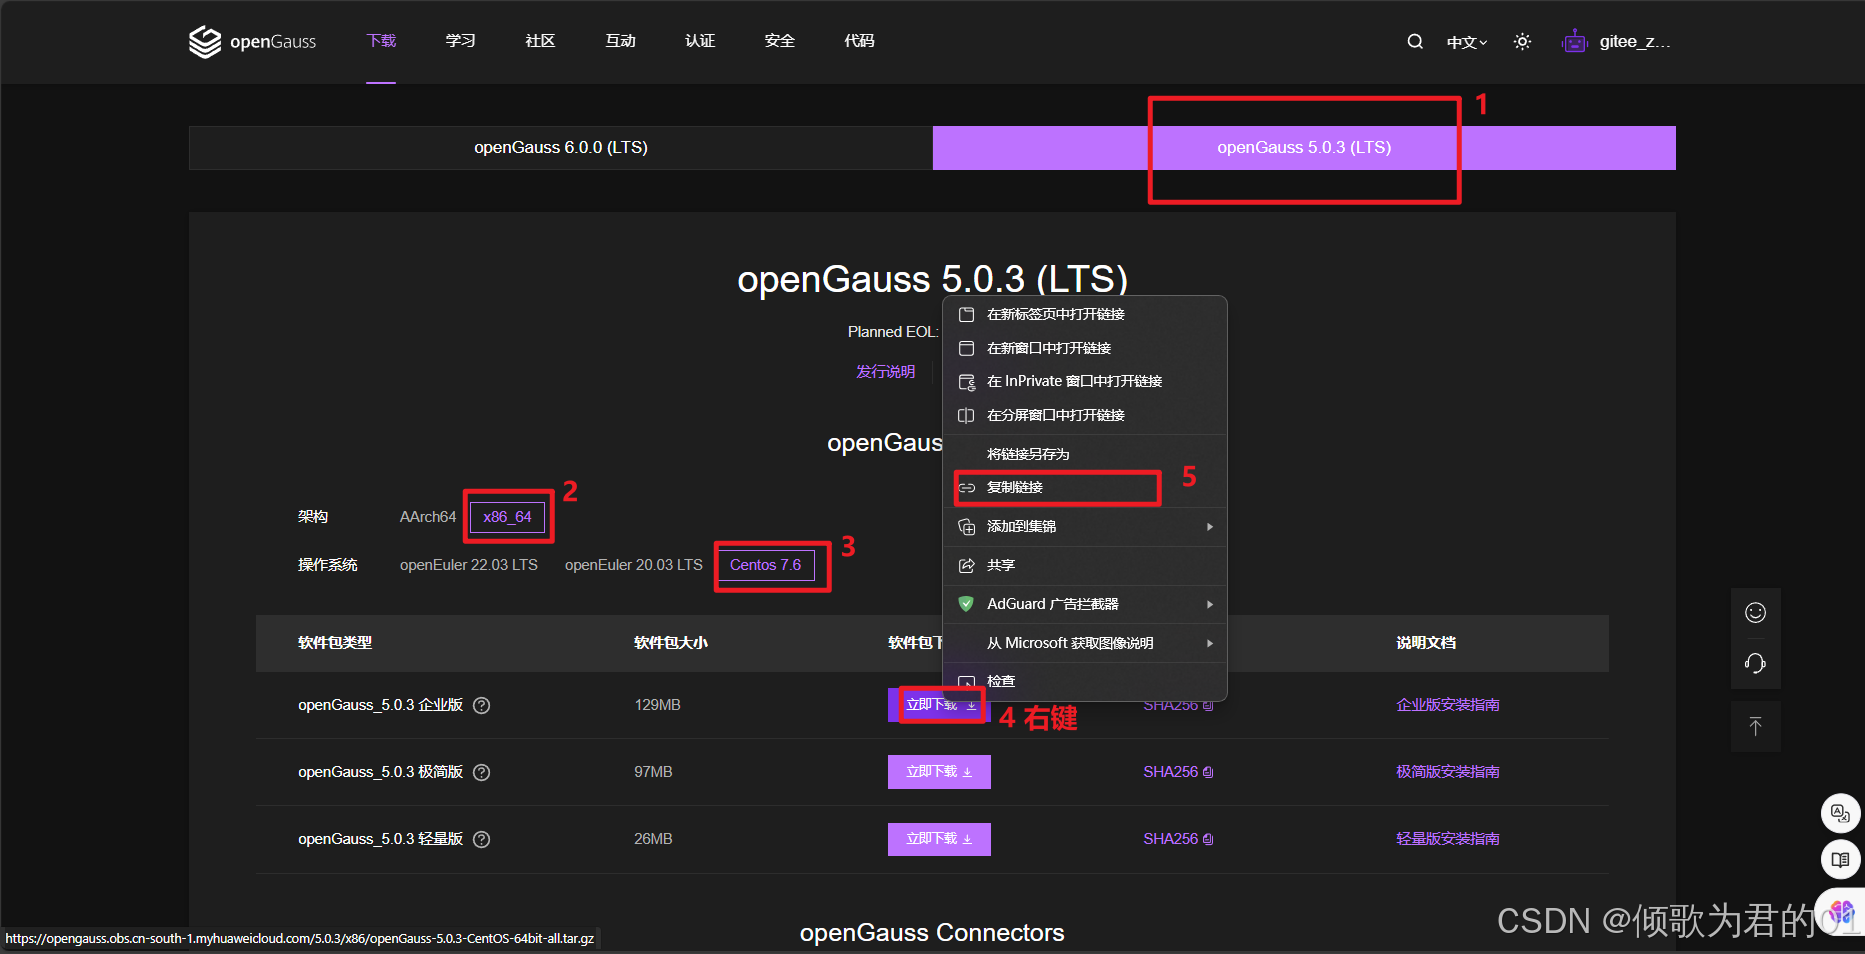This screenshot has height=954, width=1865.
Task: Expand the AdGuard 广告拦截器 submenu arrow
Action: click(1210, 604)
